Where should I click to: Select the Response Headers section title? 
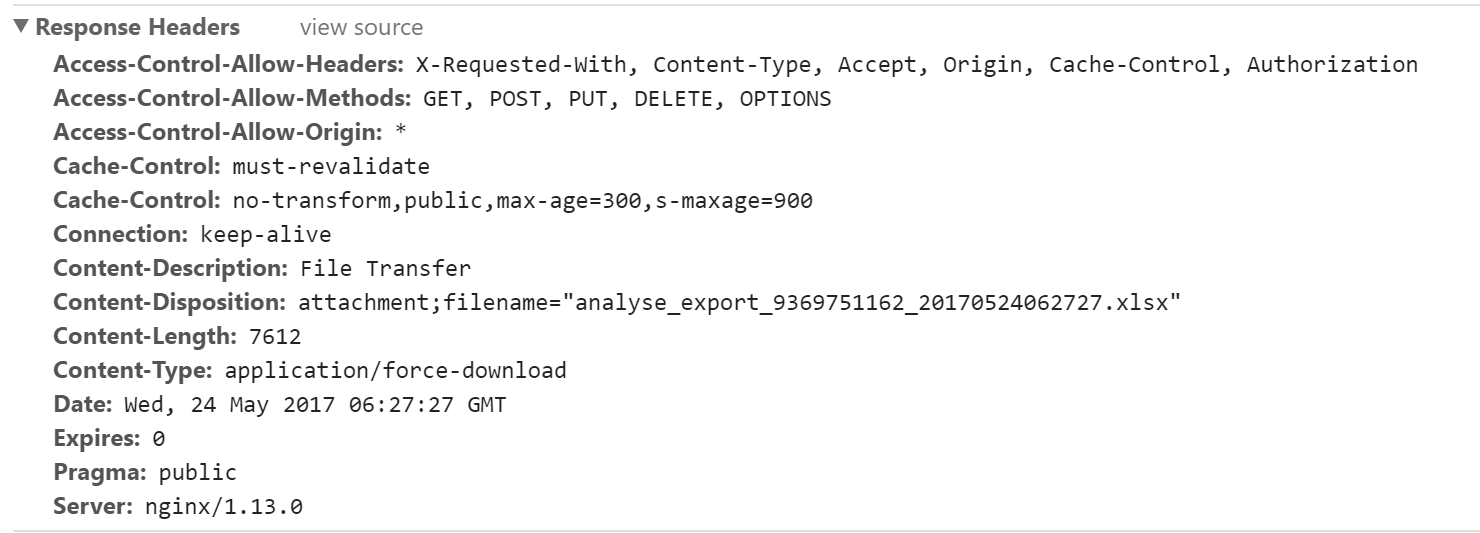pos(138,27)
